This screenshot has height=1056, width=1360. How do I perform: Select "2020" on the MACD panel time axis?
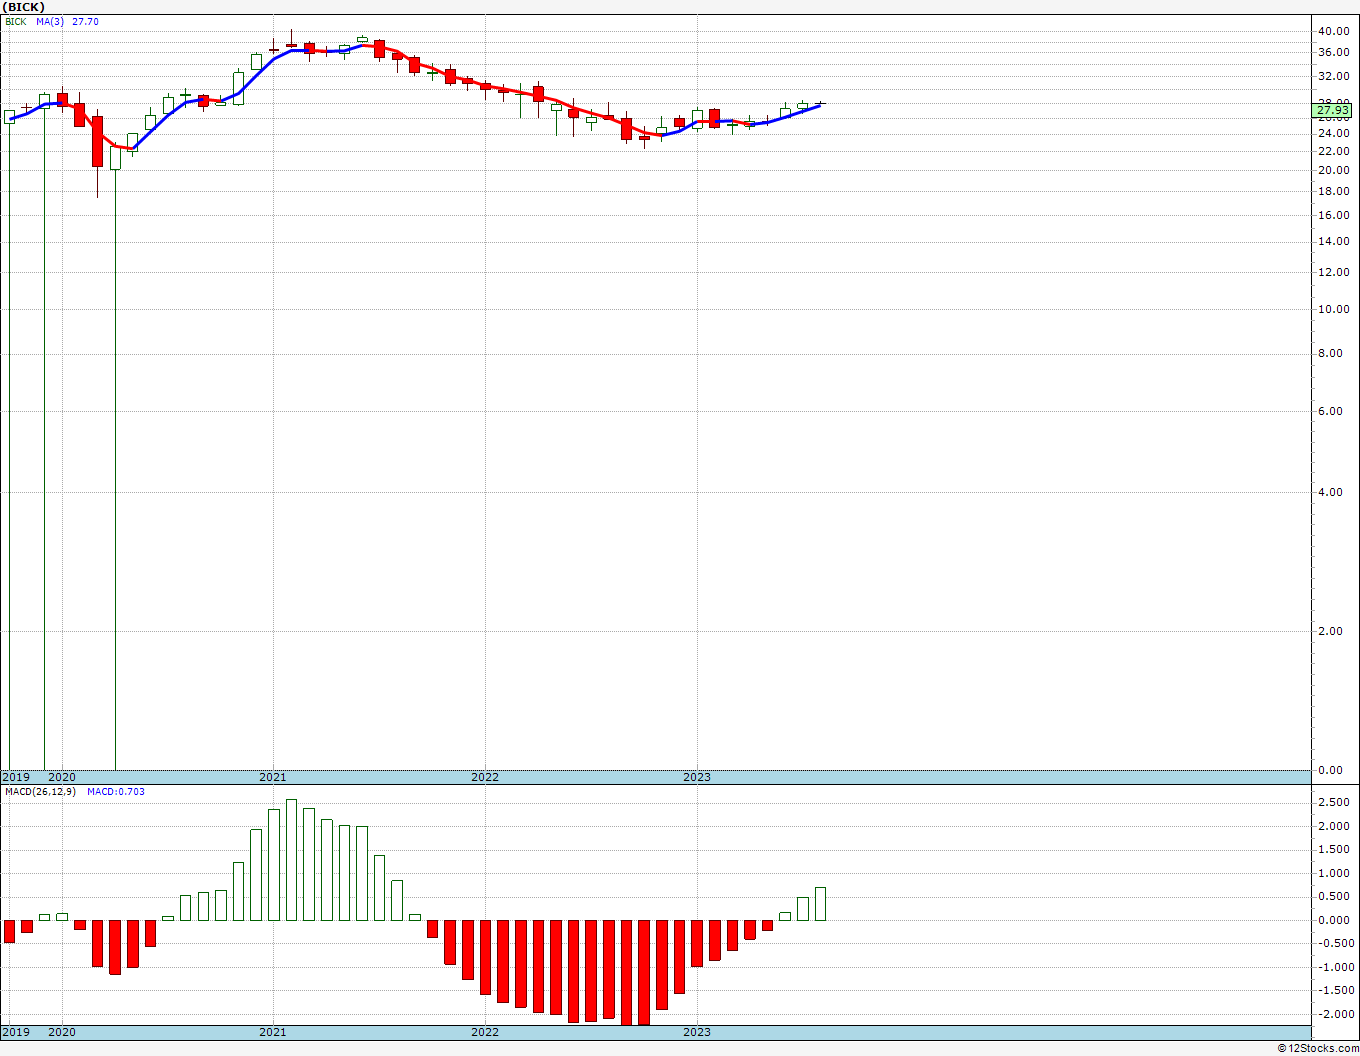pos(62,1032)
